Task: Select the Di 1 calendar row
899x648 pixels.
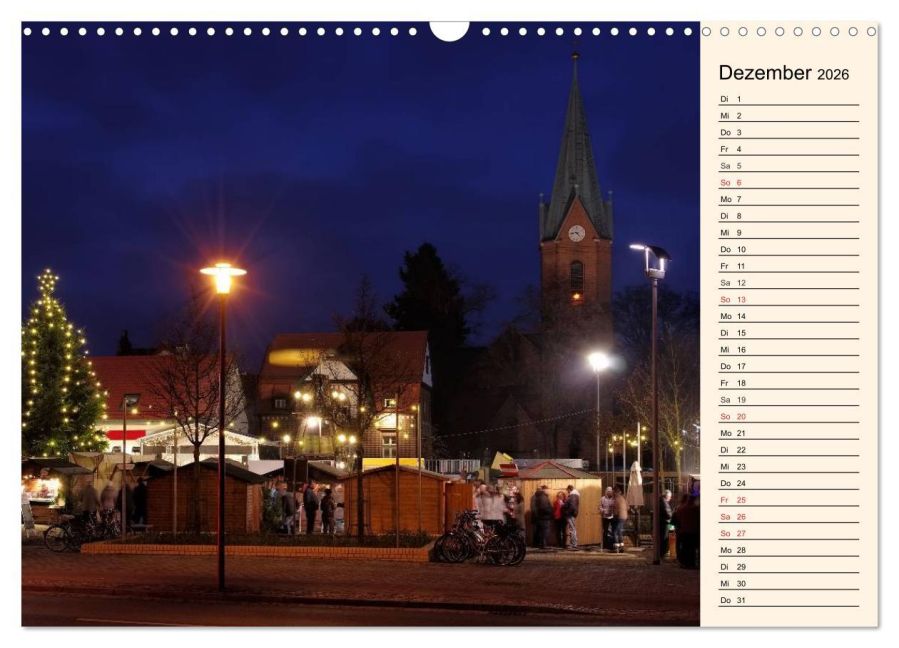Action: [x=789, y=99]
